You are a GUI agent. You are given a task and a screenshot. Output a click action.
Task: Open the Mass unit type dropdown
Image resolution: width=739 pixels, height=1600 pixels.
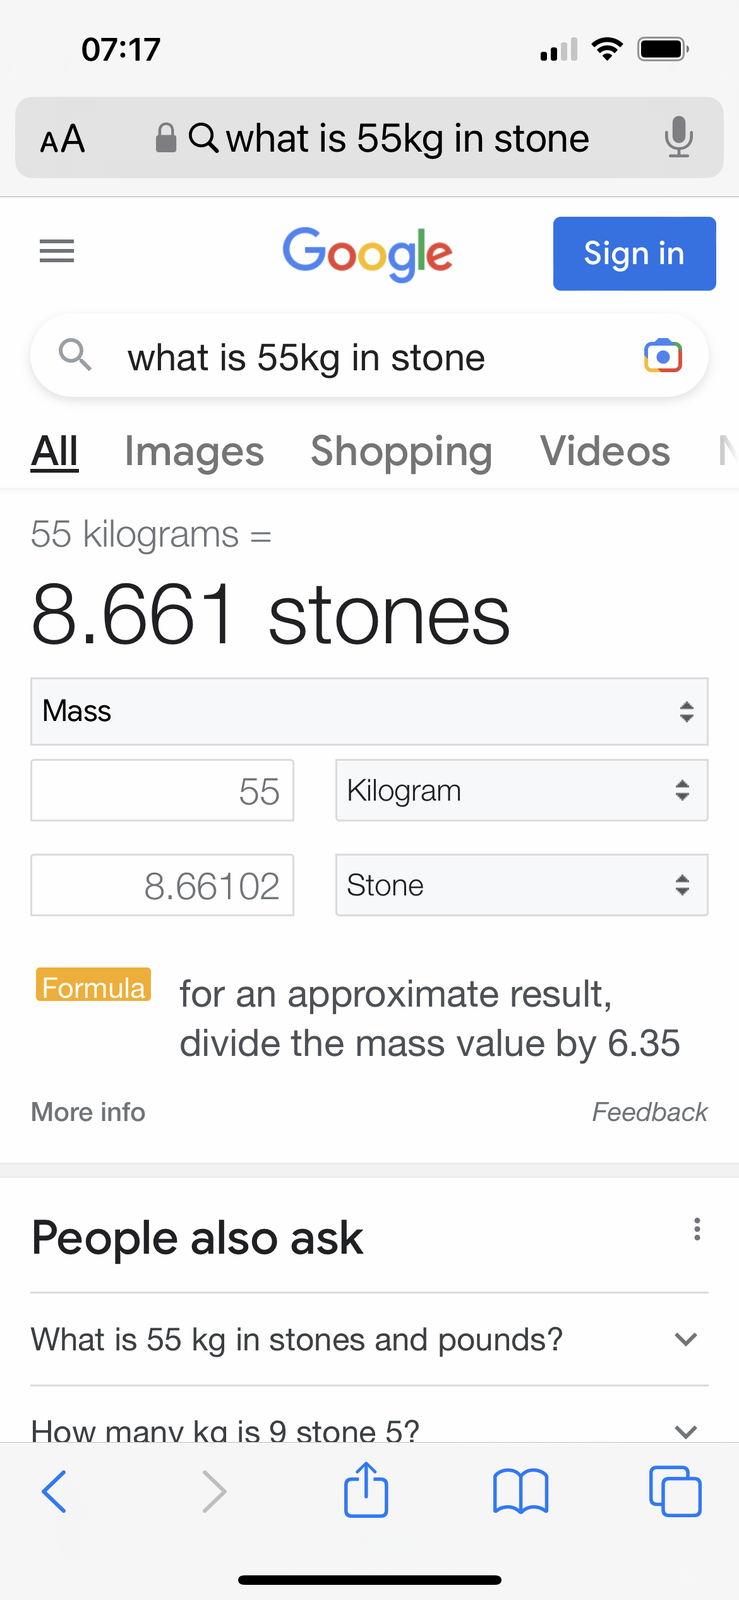pos(369,711)
